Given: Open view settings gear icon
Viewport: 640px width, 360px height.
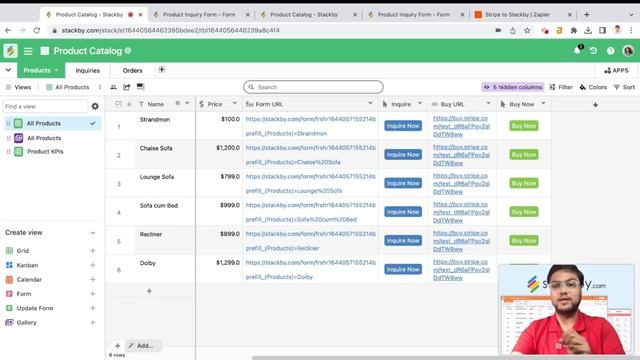Looking at the screenshot, I should pos(95,106).
